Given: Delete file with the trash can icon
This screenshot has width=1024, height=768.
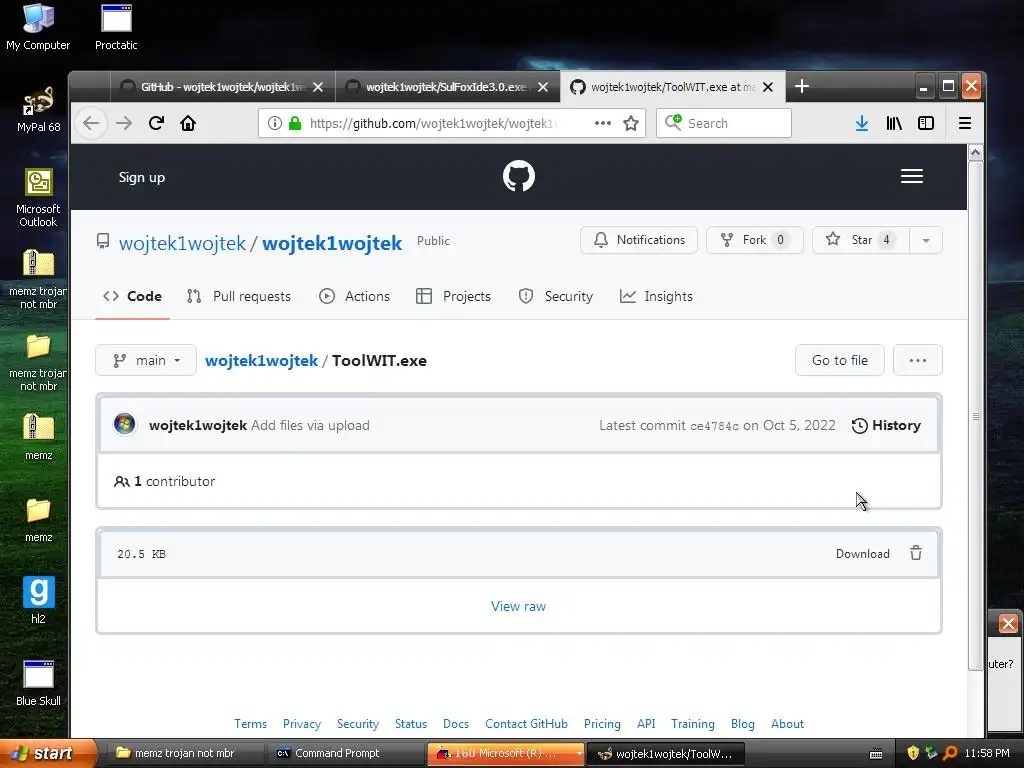Looking at the screenshot, I should [x=916, y=553].
